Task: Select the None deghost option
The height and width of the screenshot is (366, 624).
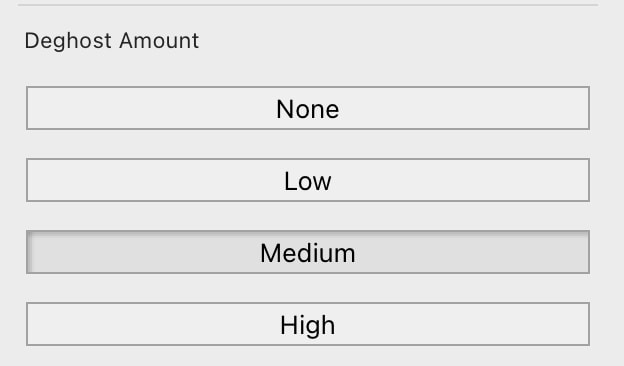Action: pos(308,108)
